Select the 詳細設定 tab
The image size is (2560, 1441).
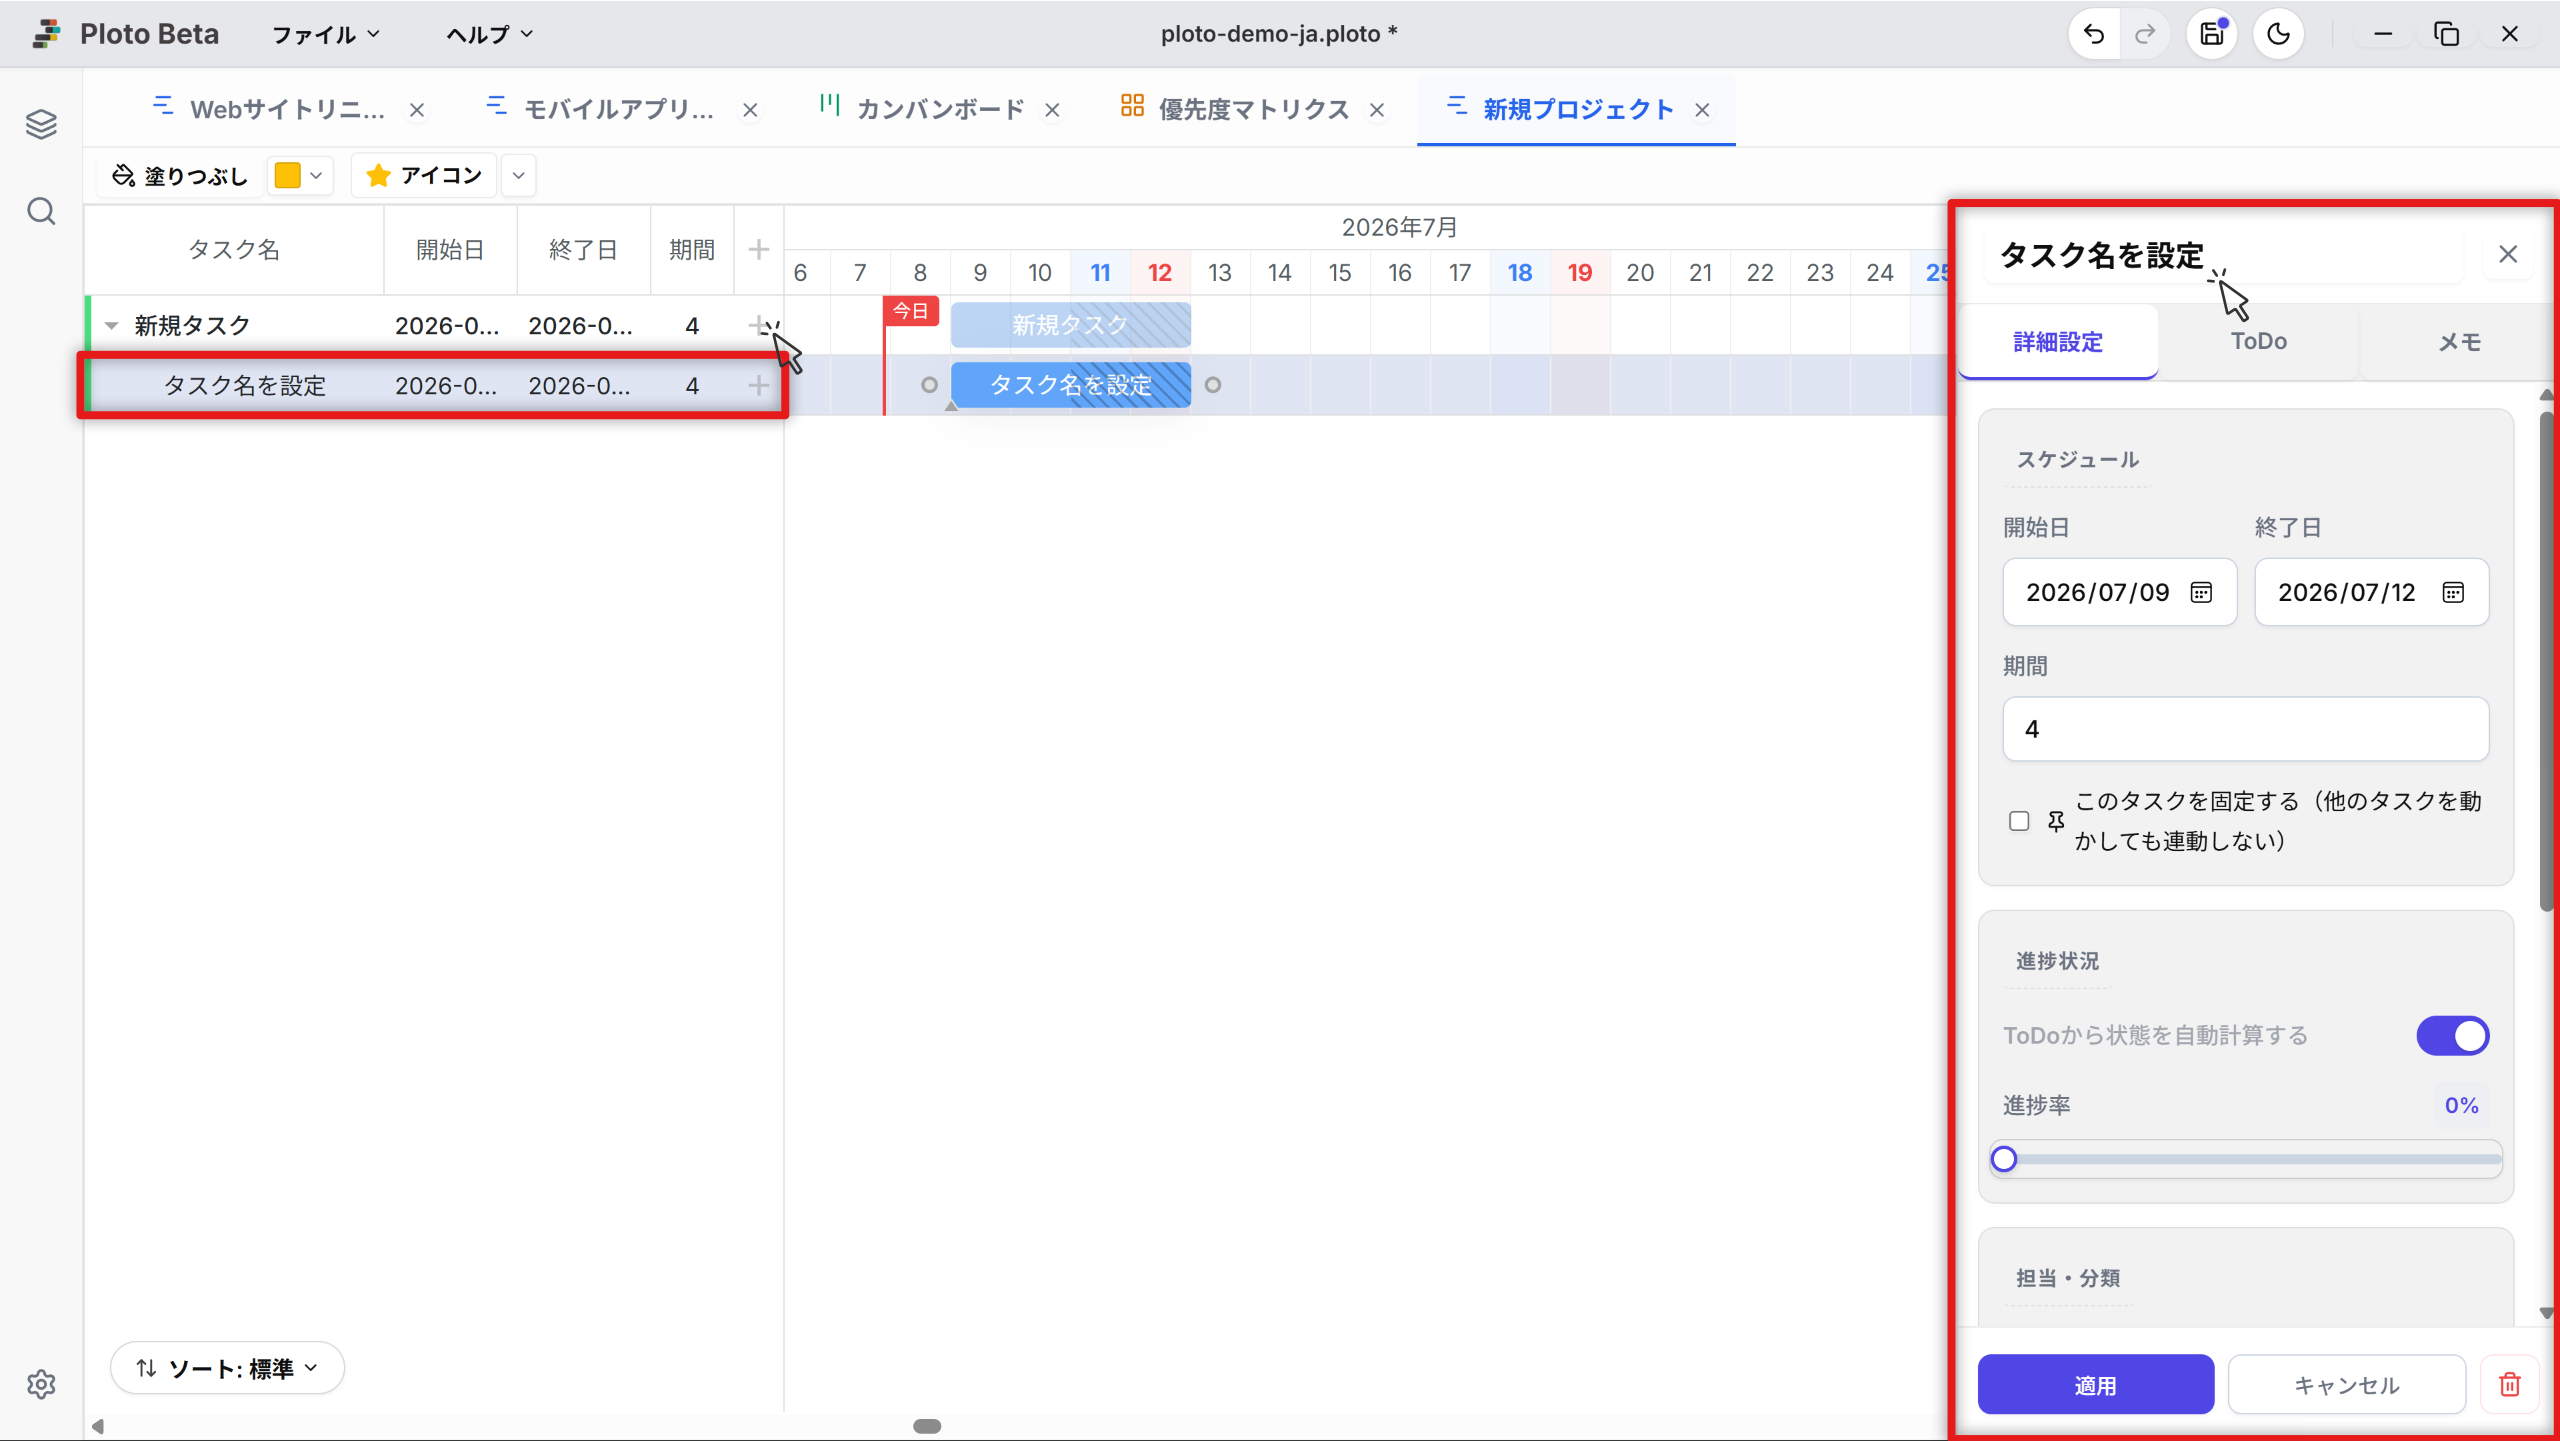(2058, 341)
